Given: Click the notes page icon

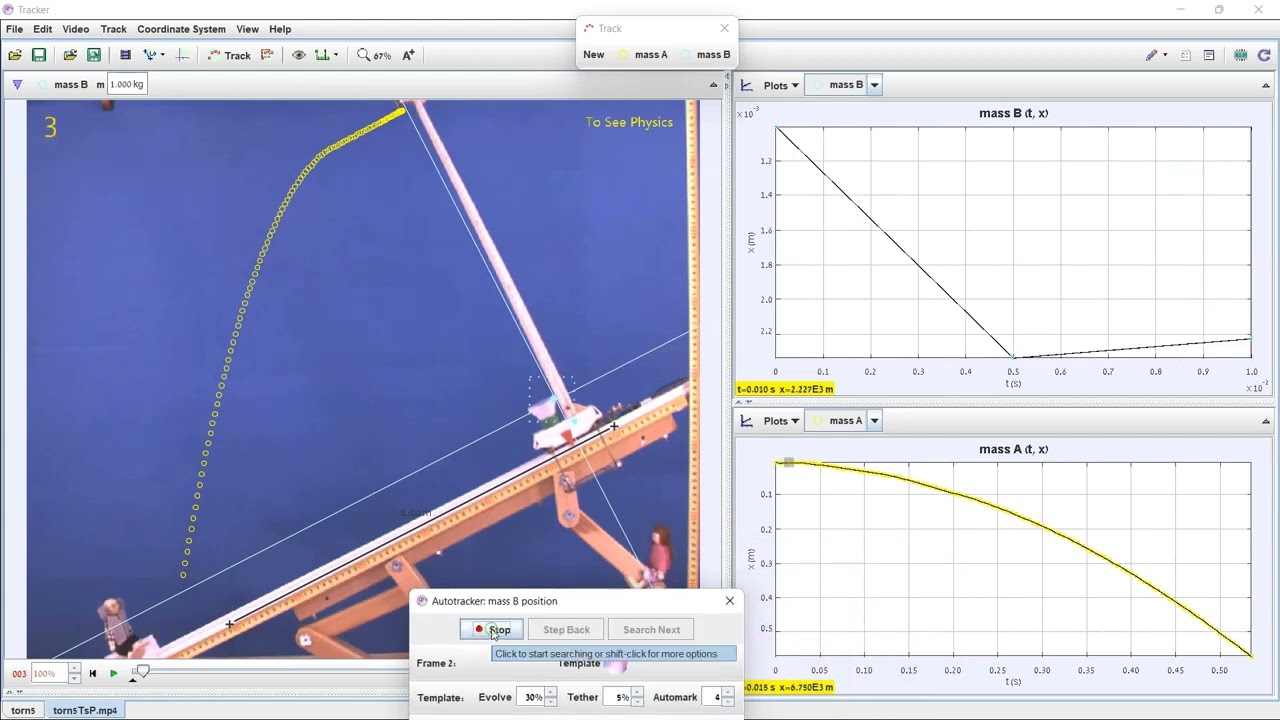Looking at the screenshot, I should [1186, 55].
